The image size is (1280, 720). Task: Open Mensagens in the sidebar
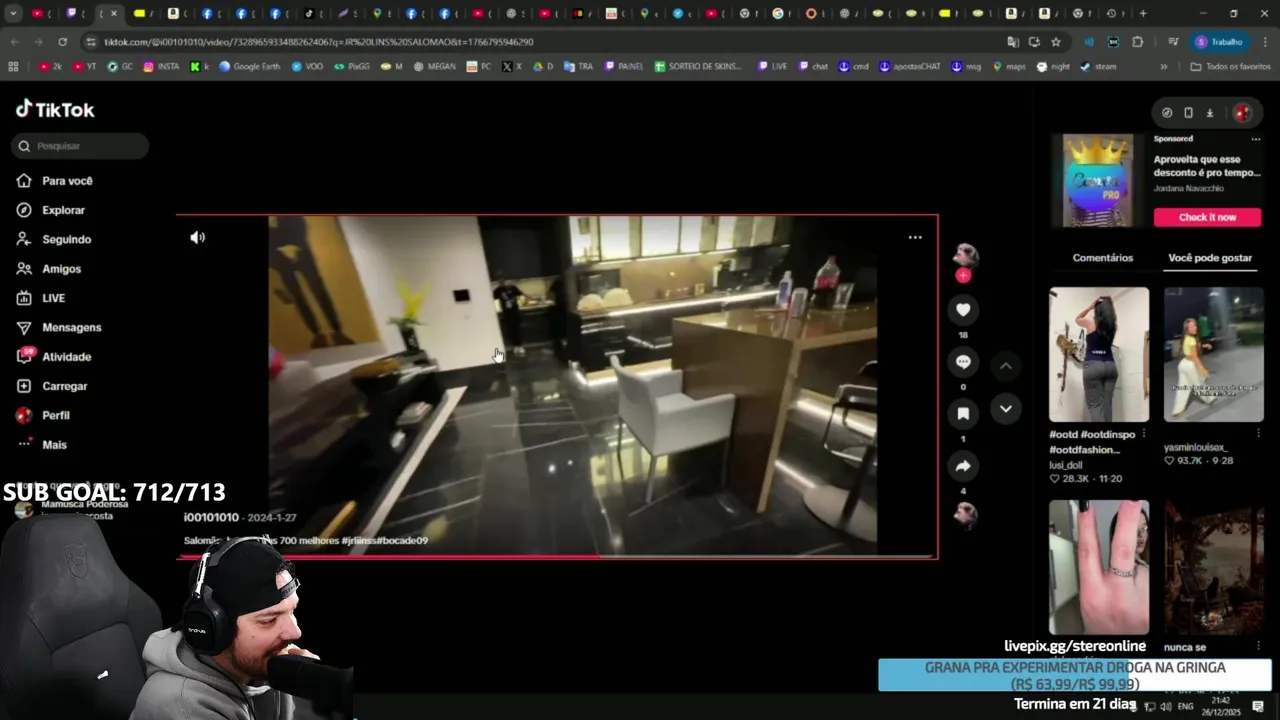point(71,327)
